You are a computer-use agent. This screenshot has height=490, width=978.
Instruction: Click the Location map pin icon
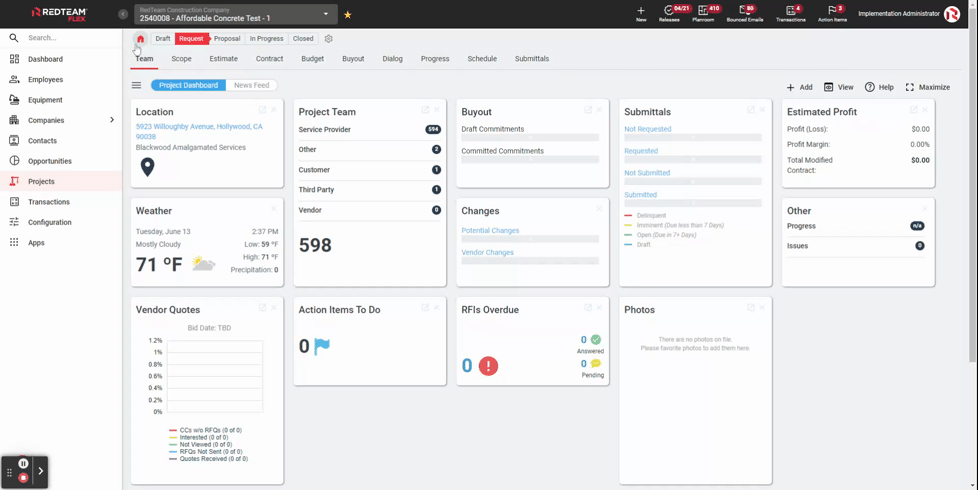tap(147, 167)
